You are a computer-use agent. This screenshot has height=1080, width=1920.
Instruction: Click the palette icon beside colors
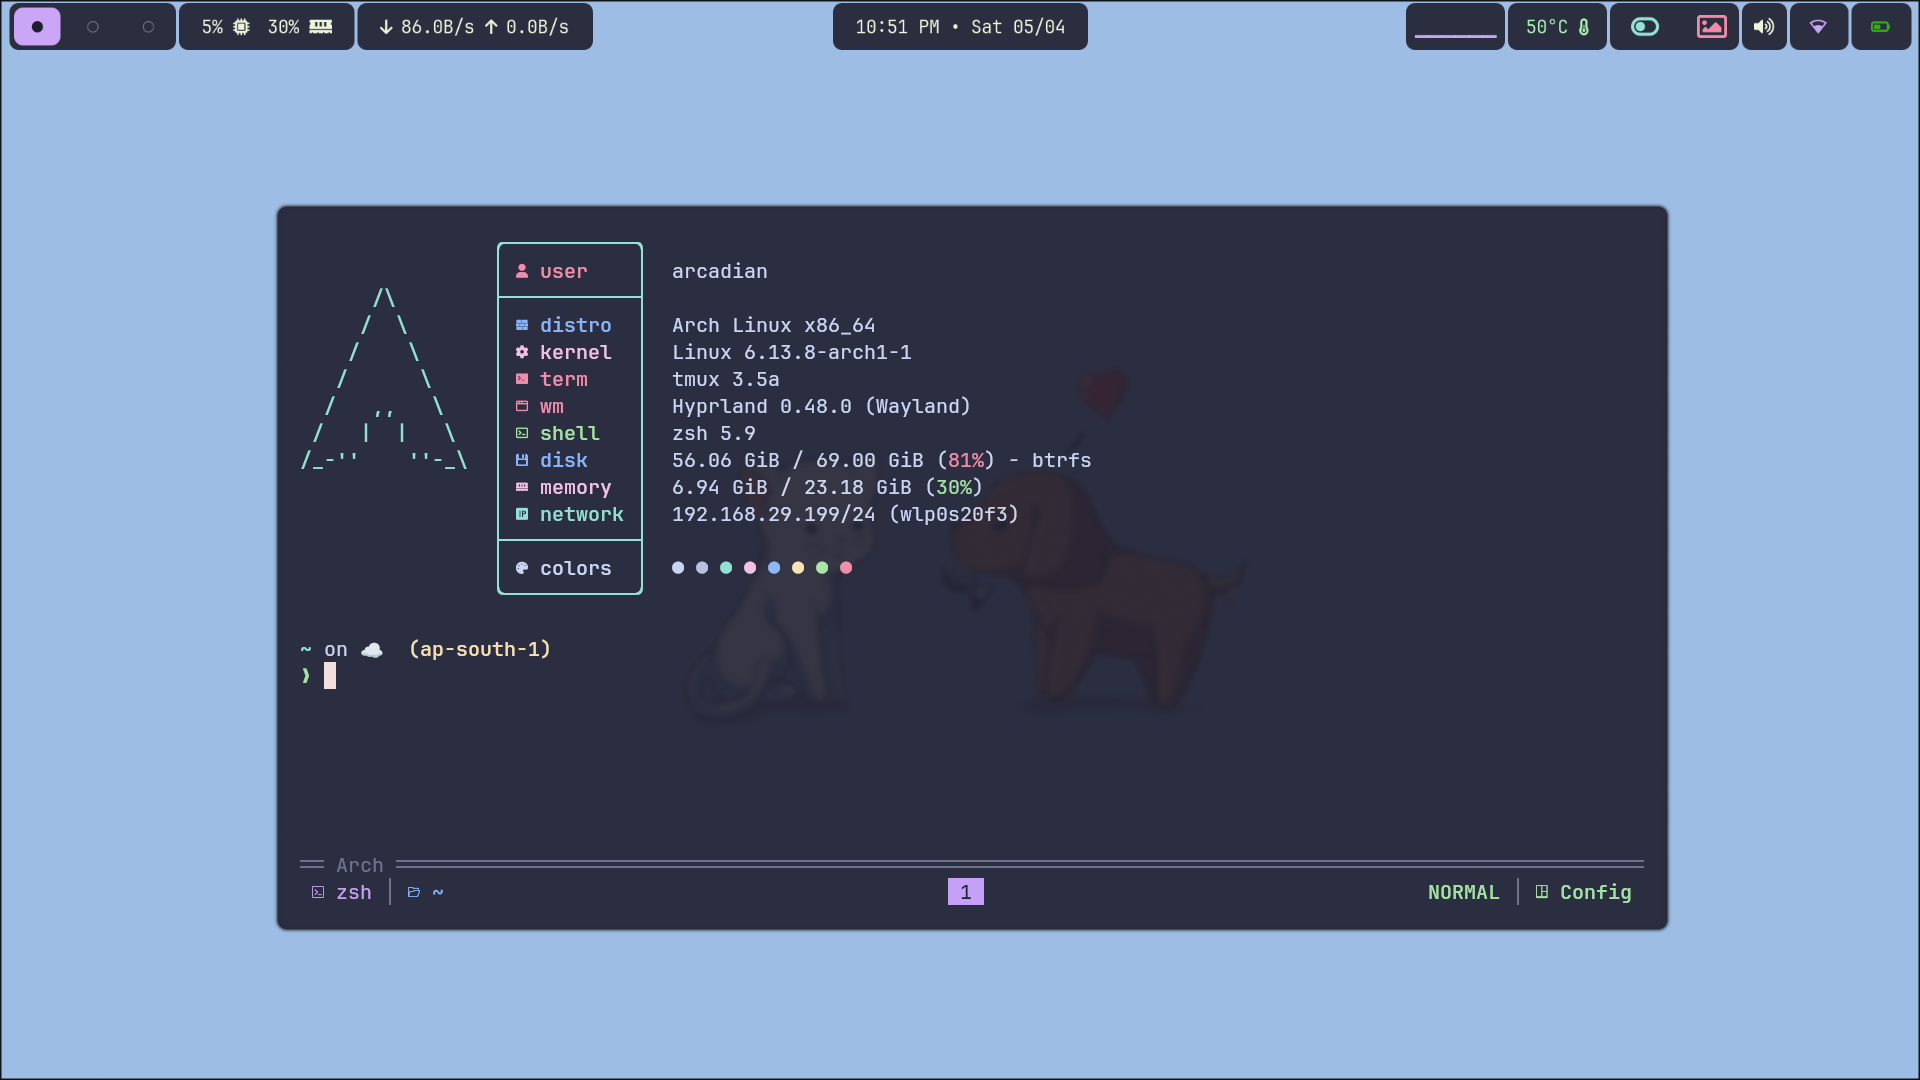(522, 568)
